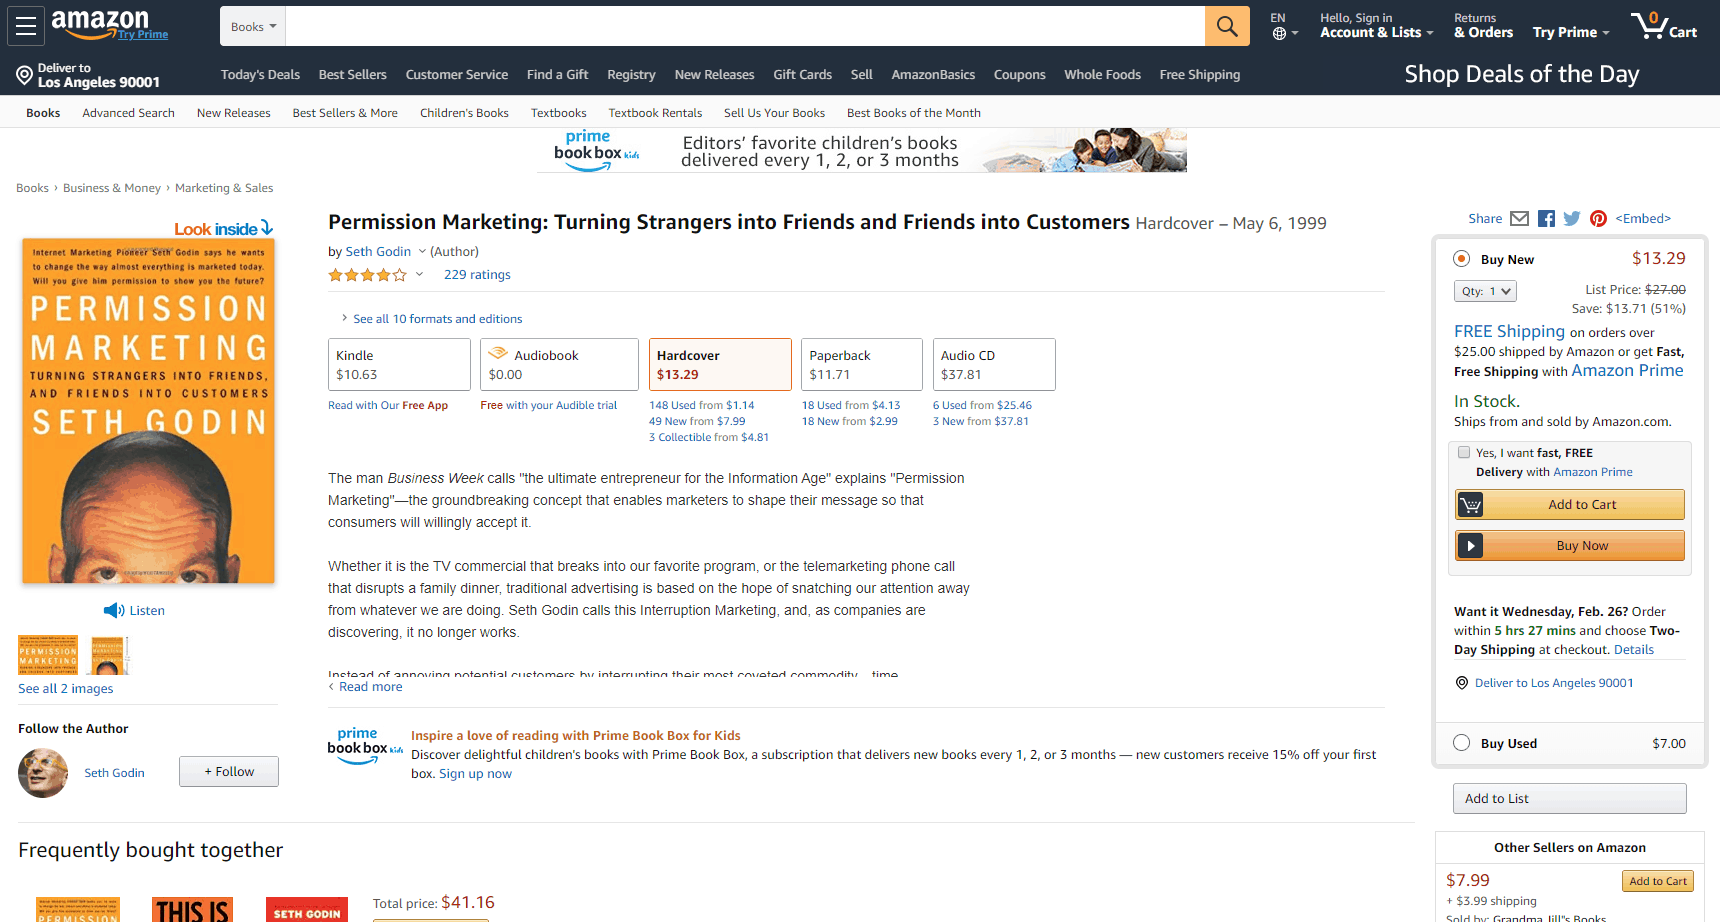The image size is (1720, 922).
Task: Check the free Amazon Prime delivery box
Action: [1464, 452]
